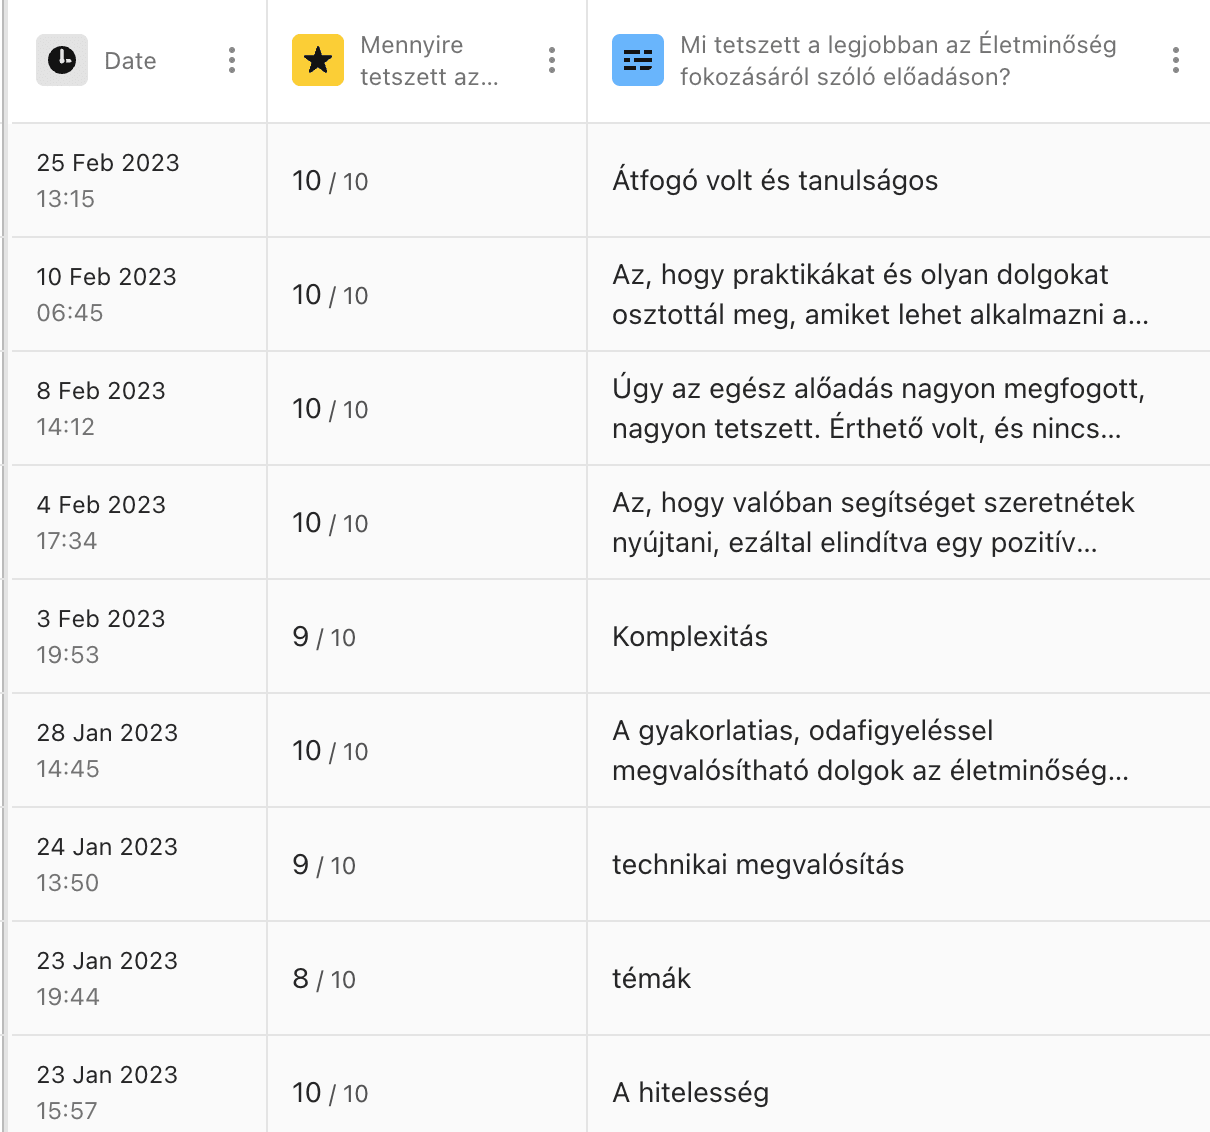Open options for the Mennyire tetszett column
The width and height of the screenshot is (1210, 1132).
(x=552, y=60)
